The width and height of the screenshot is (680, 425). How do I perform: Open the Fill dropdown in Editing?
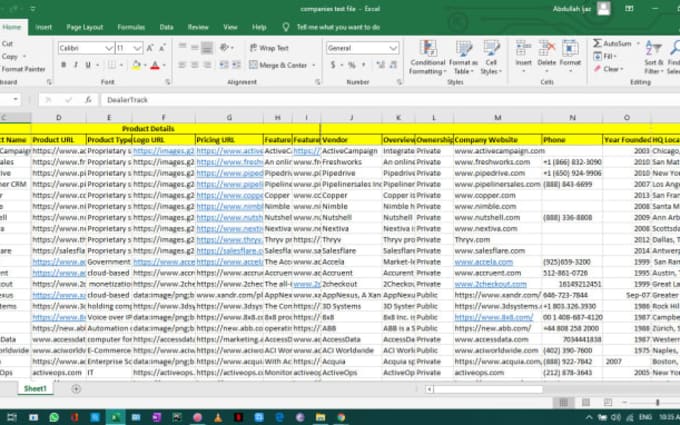604,56
